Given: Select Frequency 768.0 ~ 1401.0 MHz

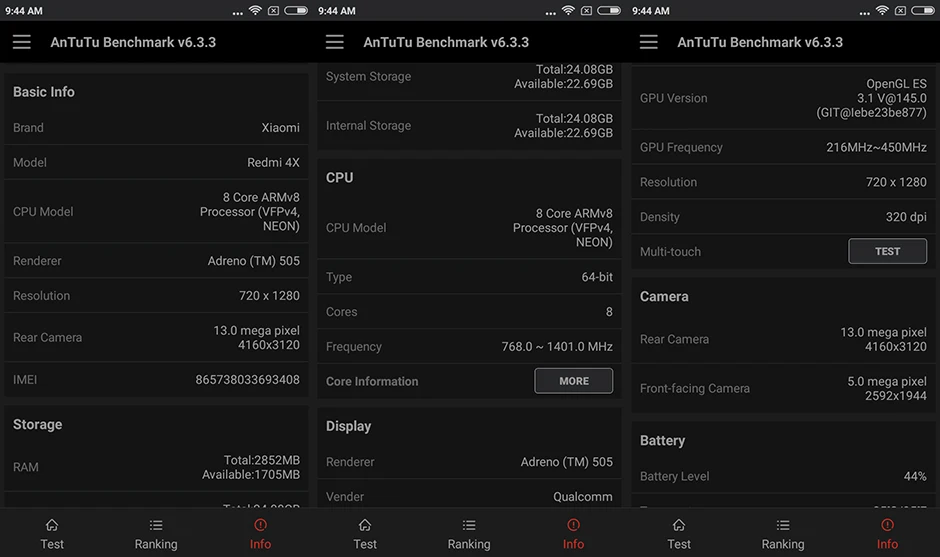Looking at the screenshot, I should [557, 347].
